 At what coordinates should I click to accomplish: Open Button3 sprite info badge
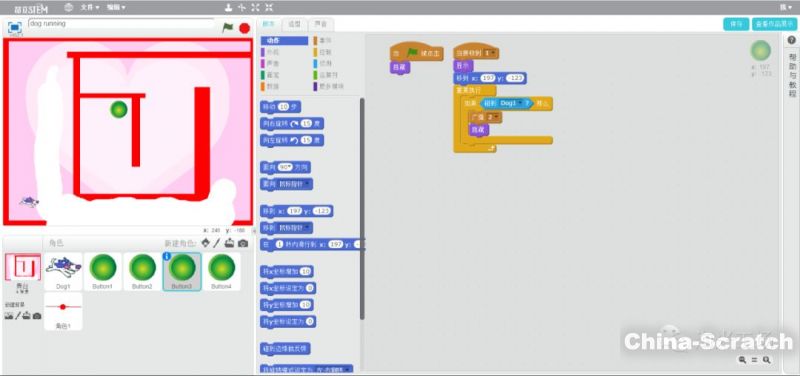coord(167,256)
